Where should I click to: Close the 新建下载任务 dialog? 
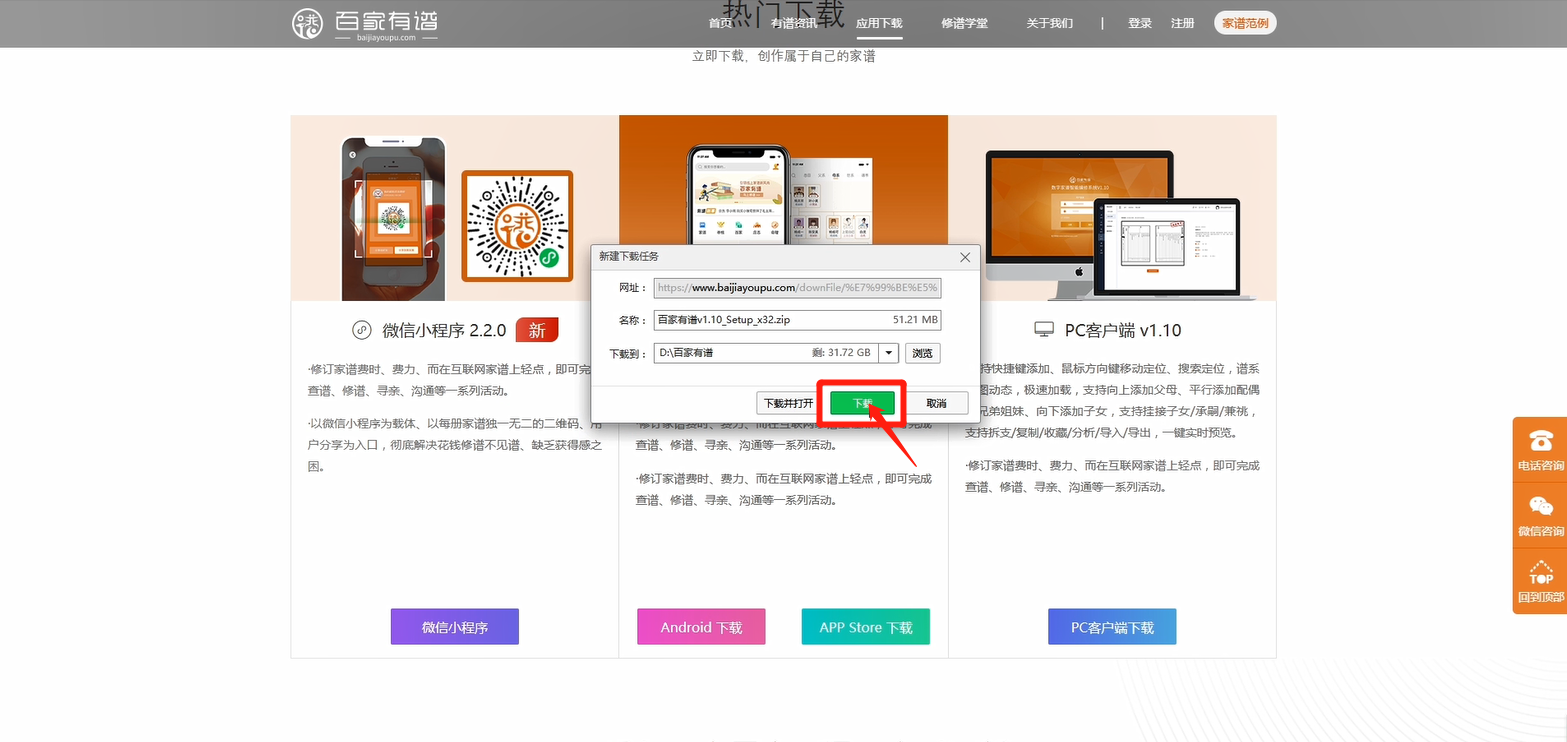(965, 257)
